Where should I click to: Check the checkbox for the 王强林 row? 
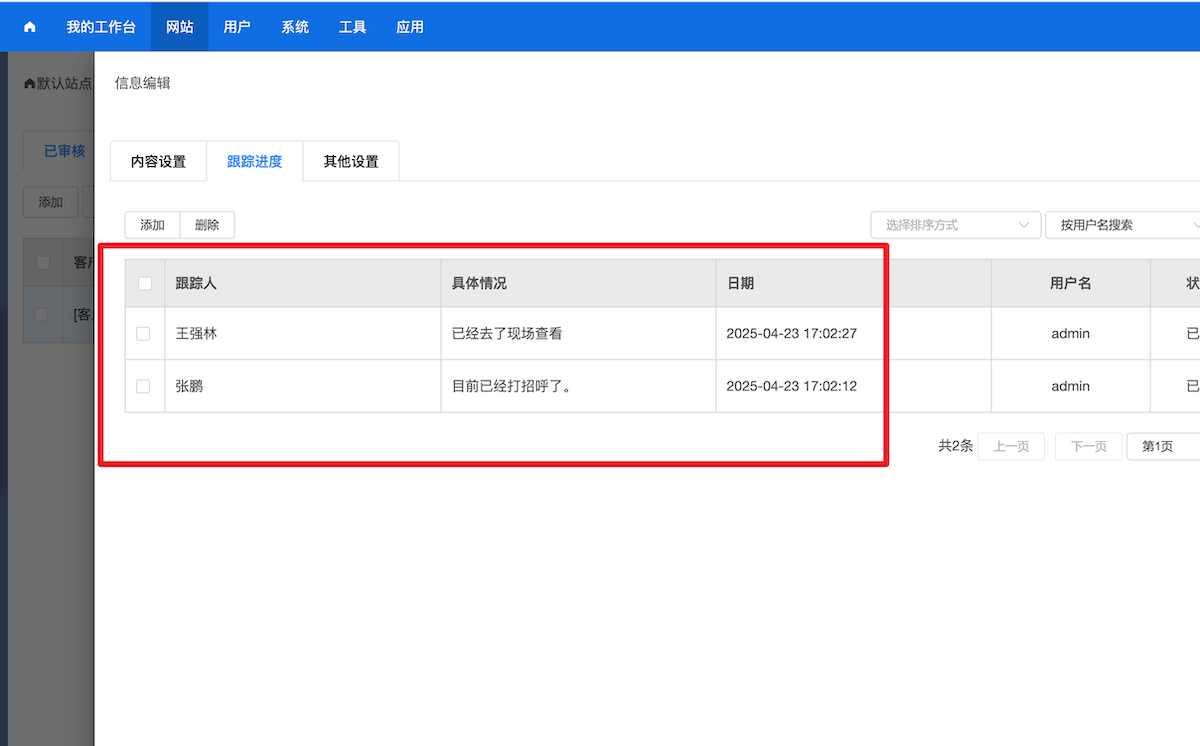[x=143, y=334]
